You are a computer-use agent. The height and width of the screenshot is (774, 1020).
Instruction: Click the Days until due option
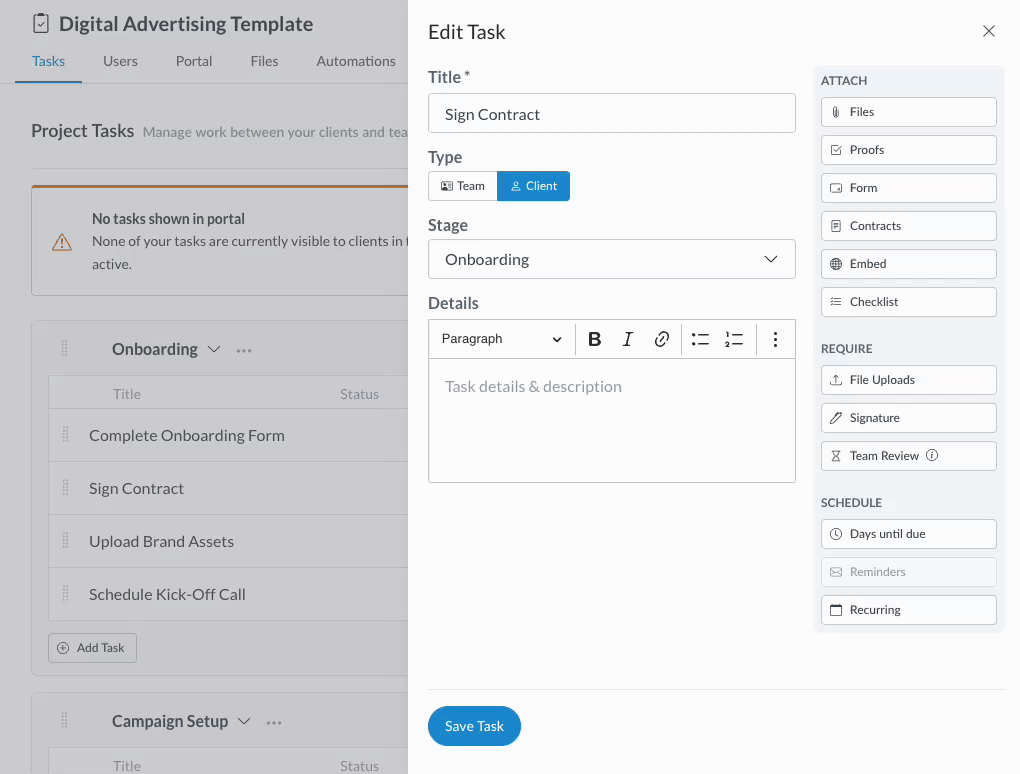click(x=908, y=534)
